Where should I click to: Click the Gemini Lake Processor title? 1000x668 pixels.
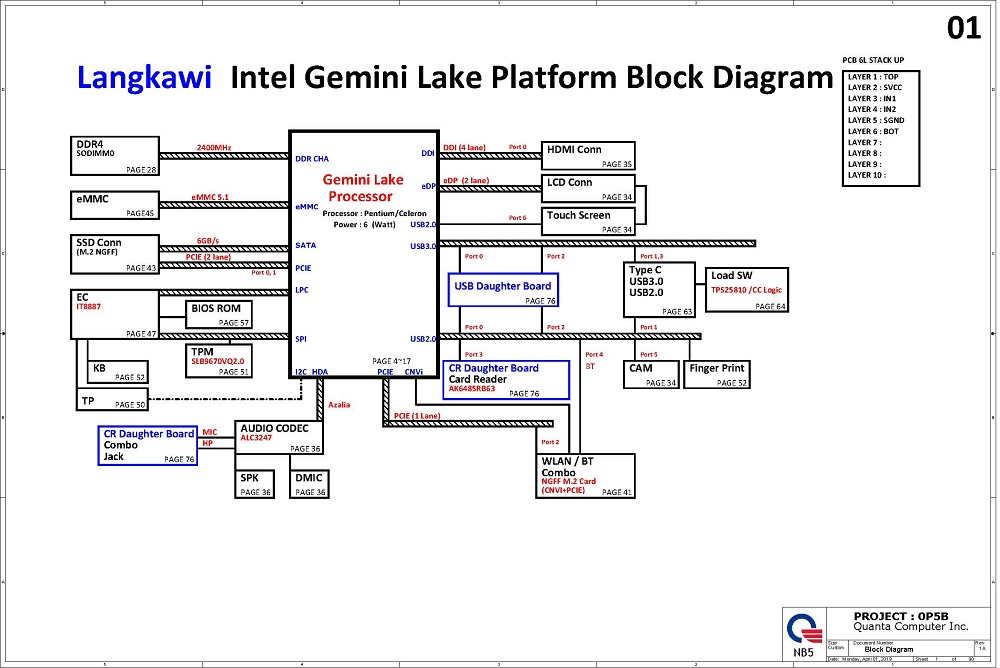point(362,188)
